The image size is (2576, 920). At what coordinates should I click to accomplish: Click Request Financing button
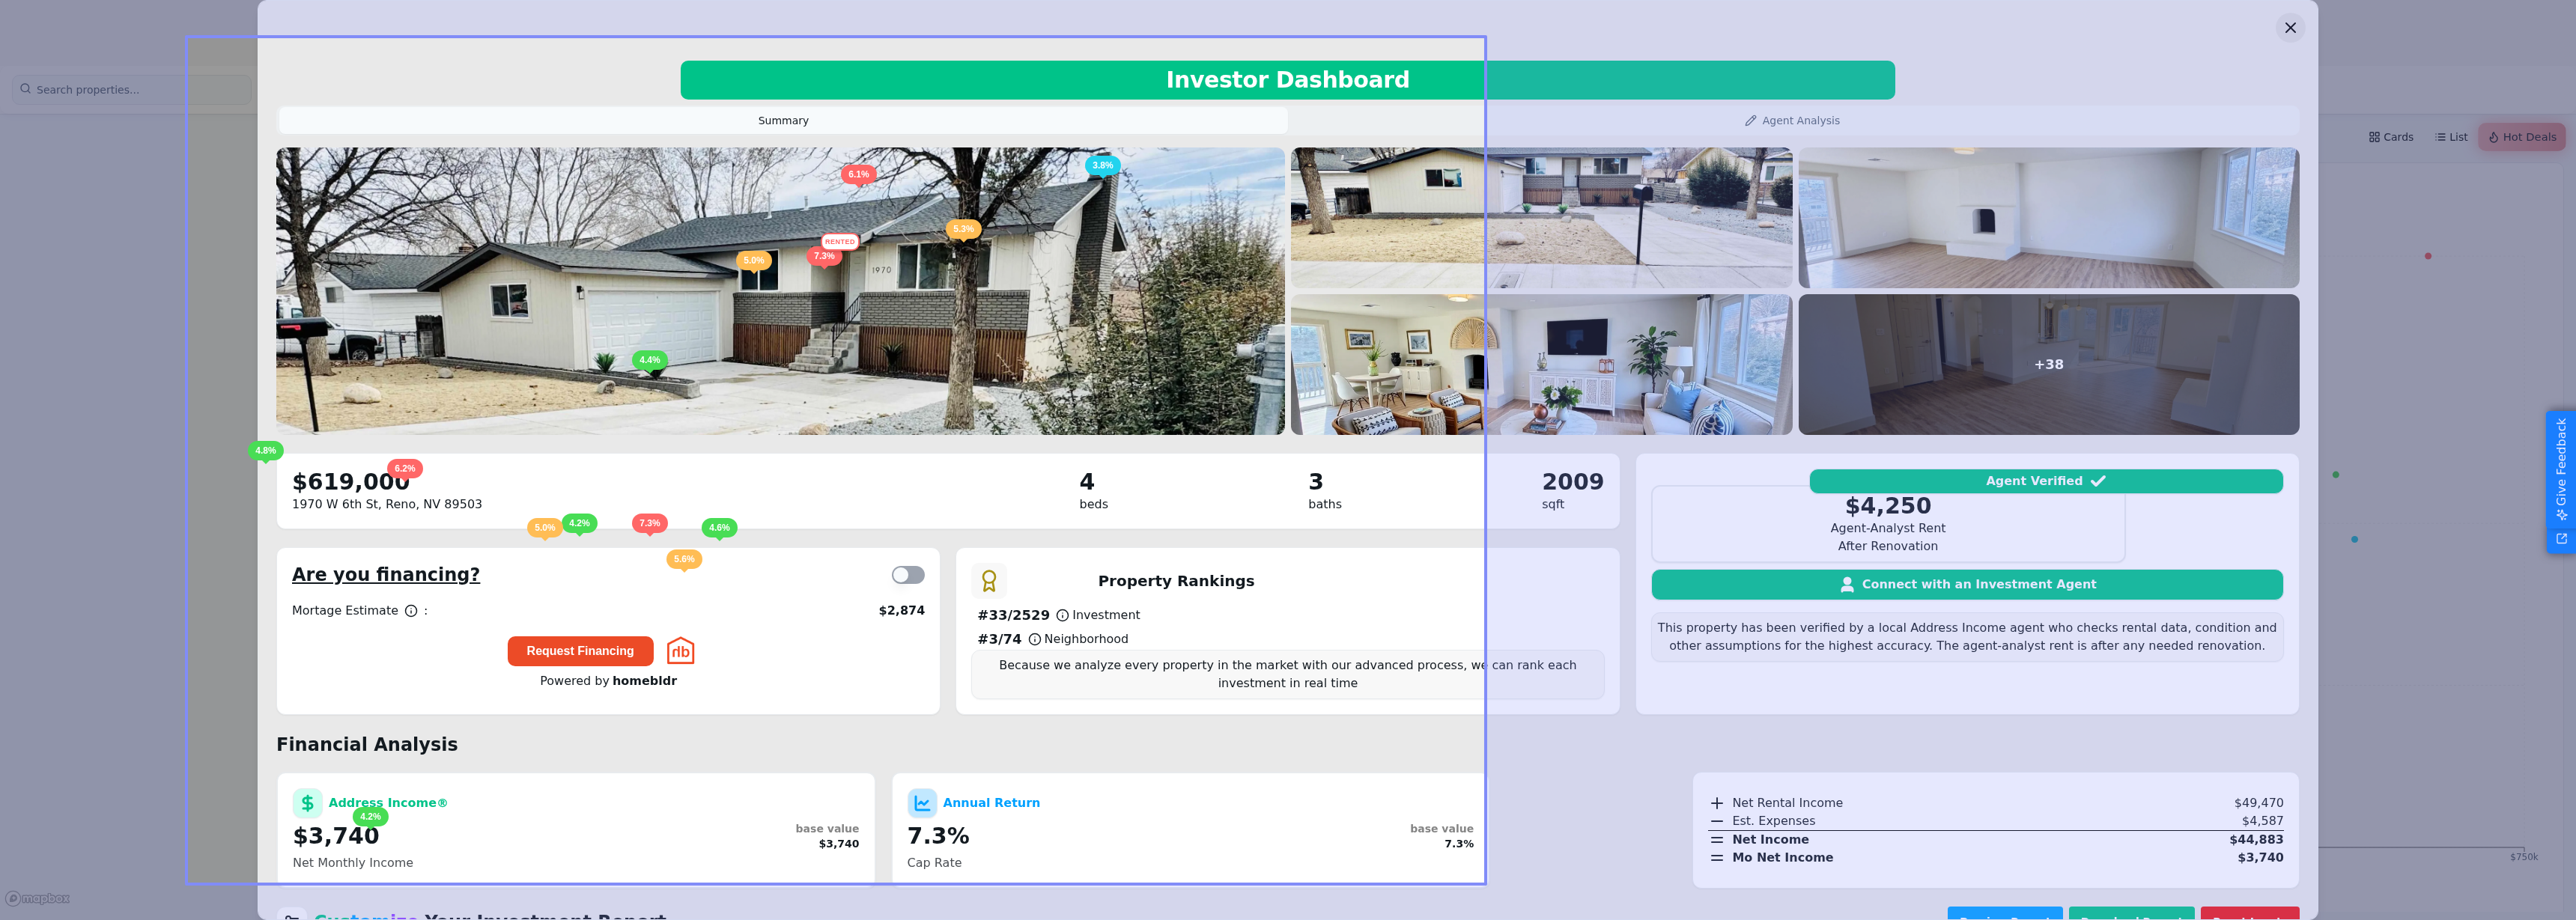coord(580,651)
